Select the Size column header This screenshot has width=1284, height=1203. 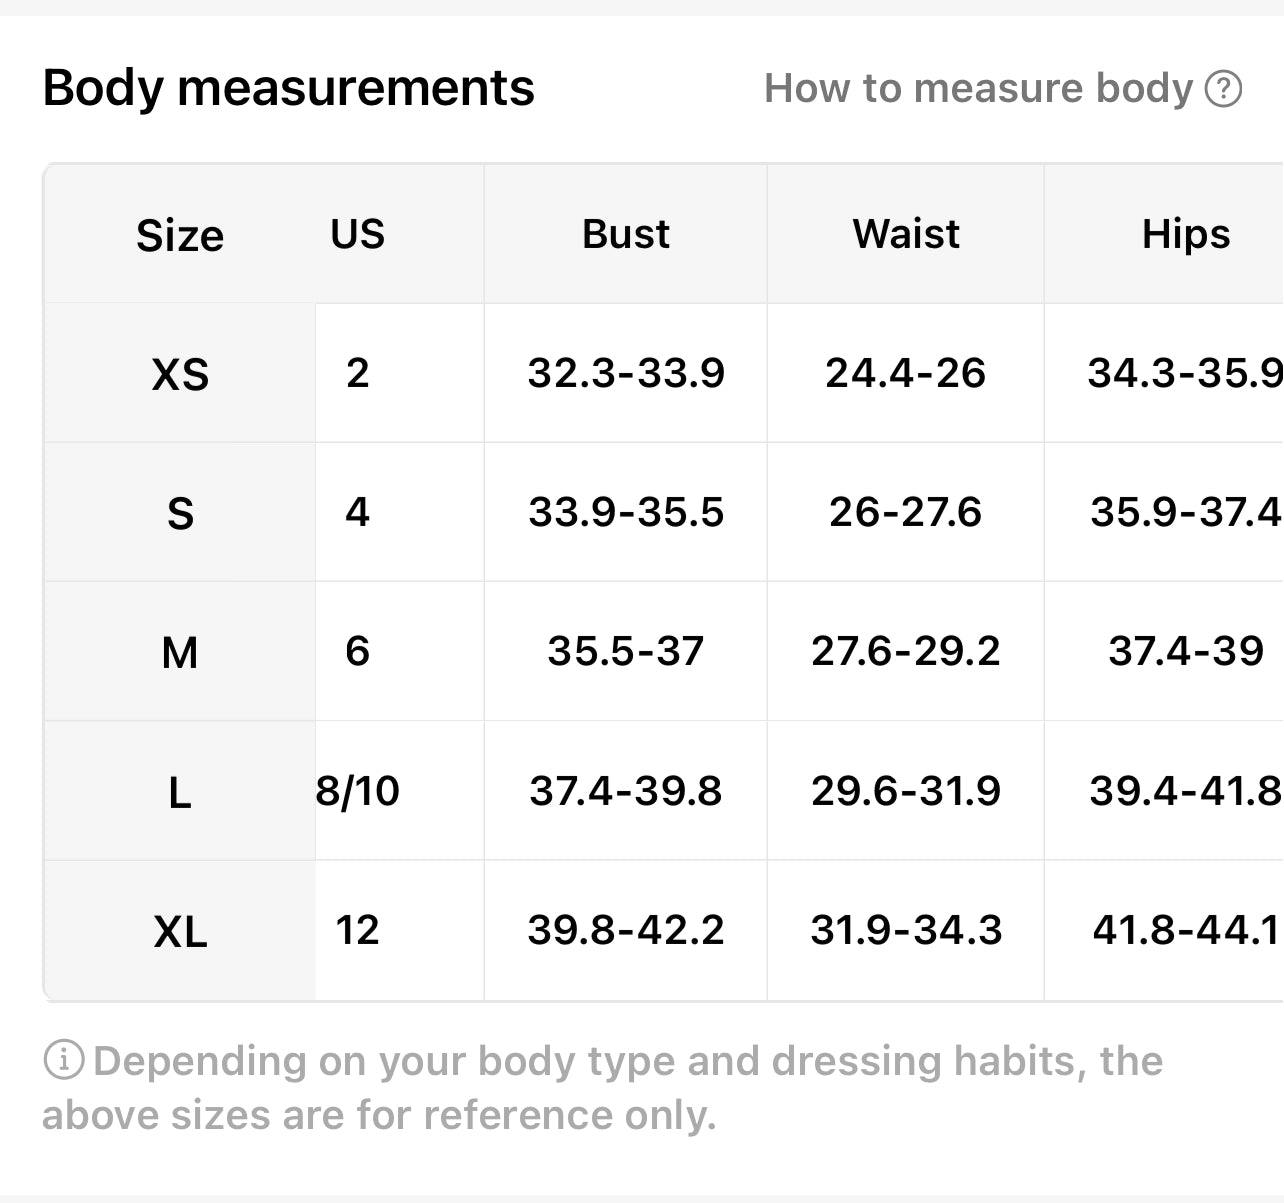[180, 236]
